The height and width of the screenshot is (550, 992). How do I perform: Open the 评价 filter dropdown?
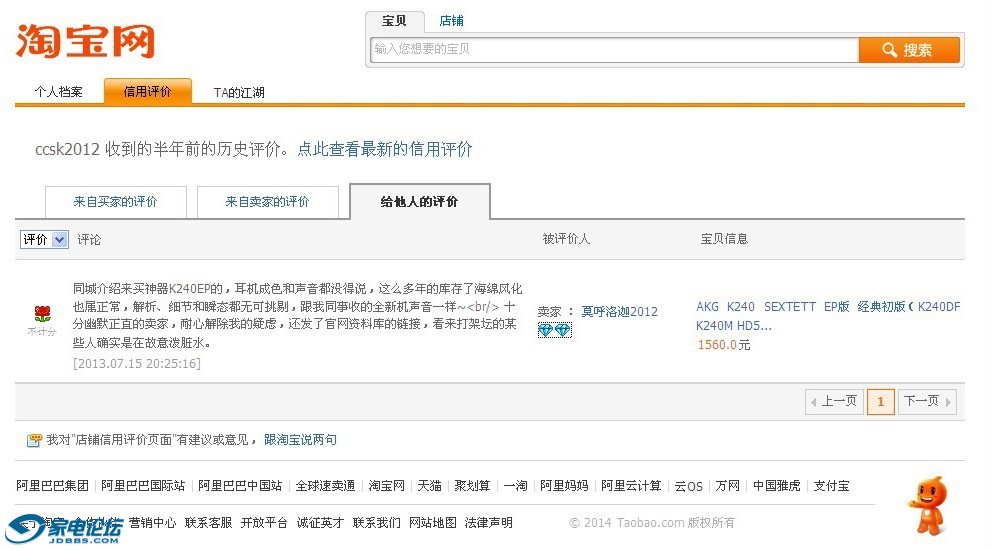[x=44, y=240]
